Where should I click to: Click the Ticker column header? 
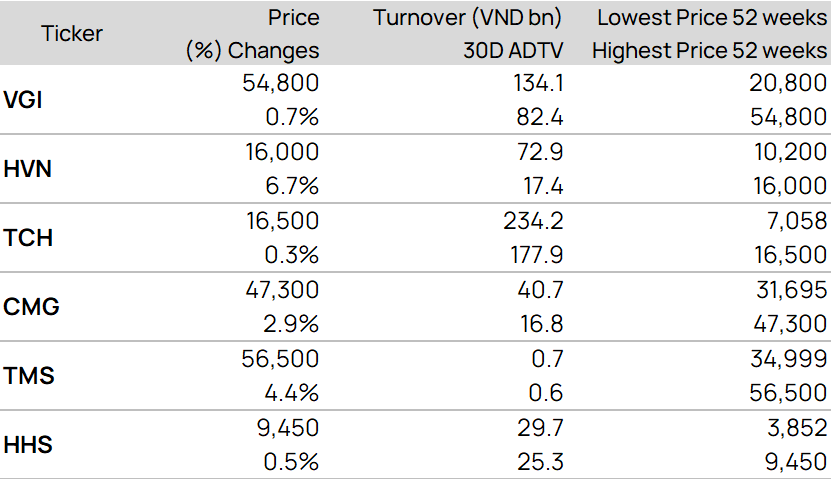pyautogui.click(x=72, y=33)
